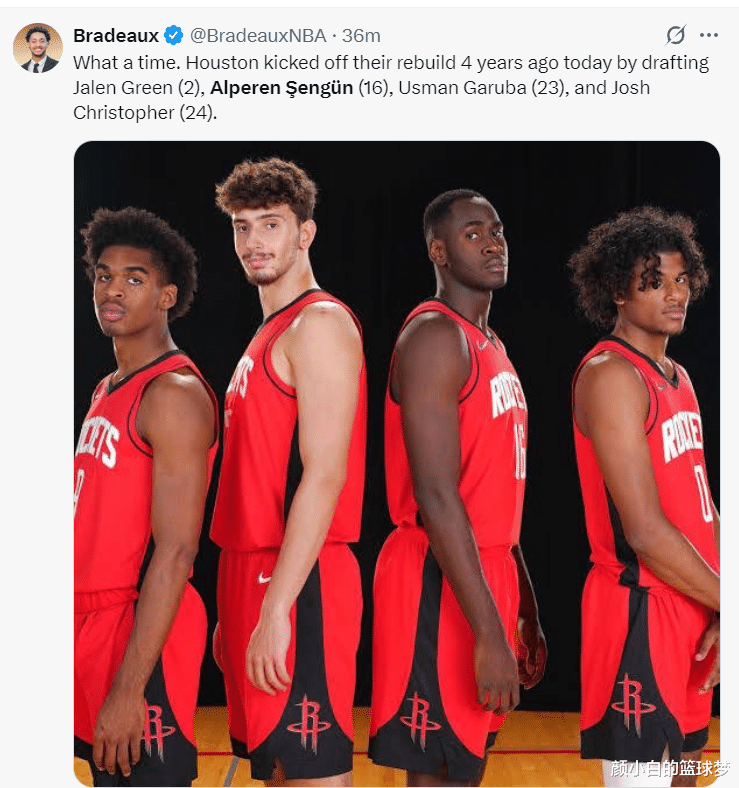Open the 36m post timestamp
739x788 pixels.
point(361,36)
